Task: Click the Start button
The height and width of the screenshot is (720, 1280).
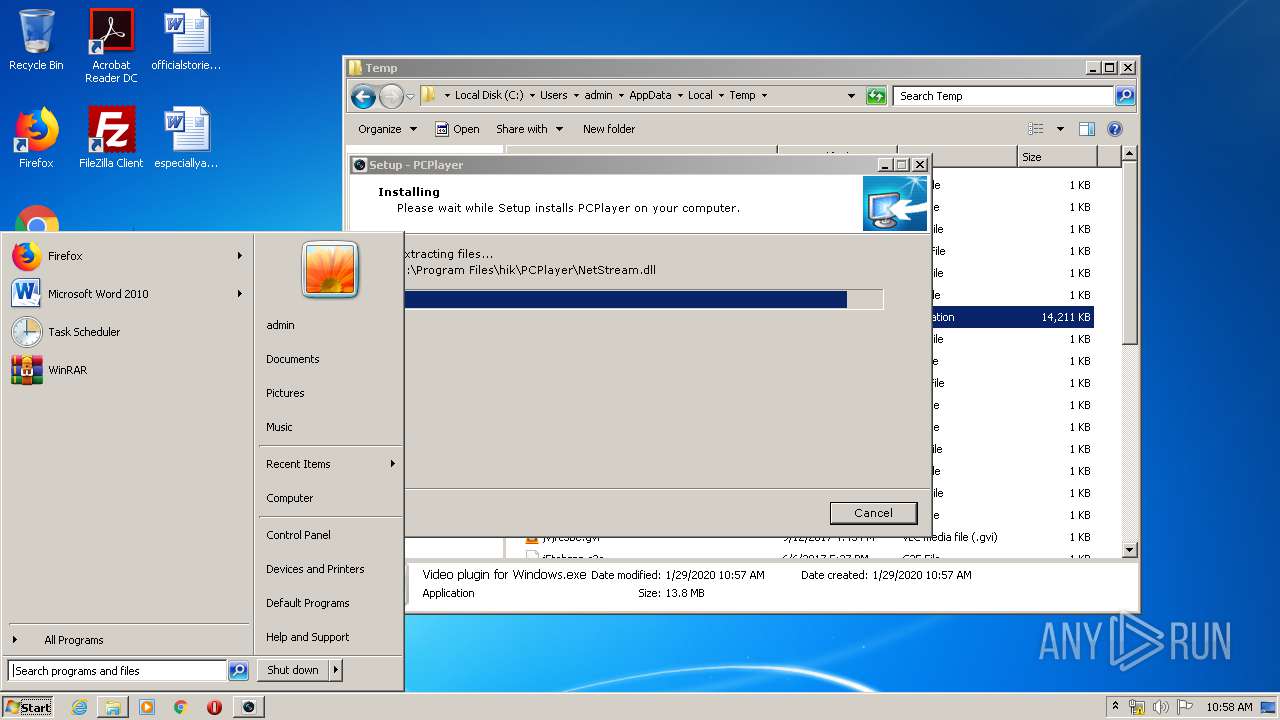Action: click(28, 707)
